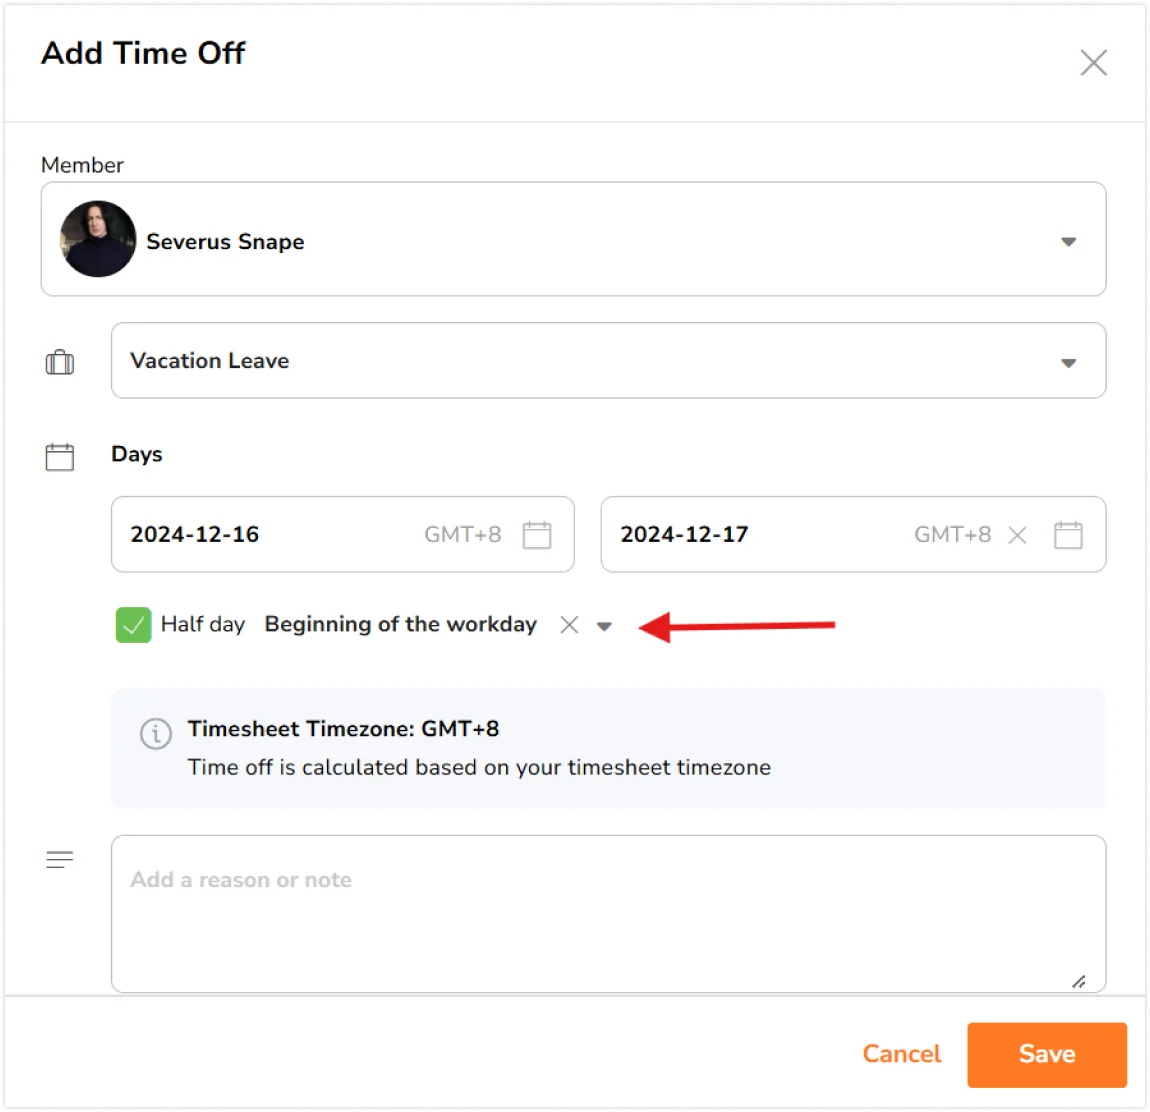
Task: Open the end date calendar picker icon
Action: 1068,534
